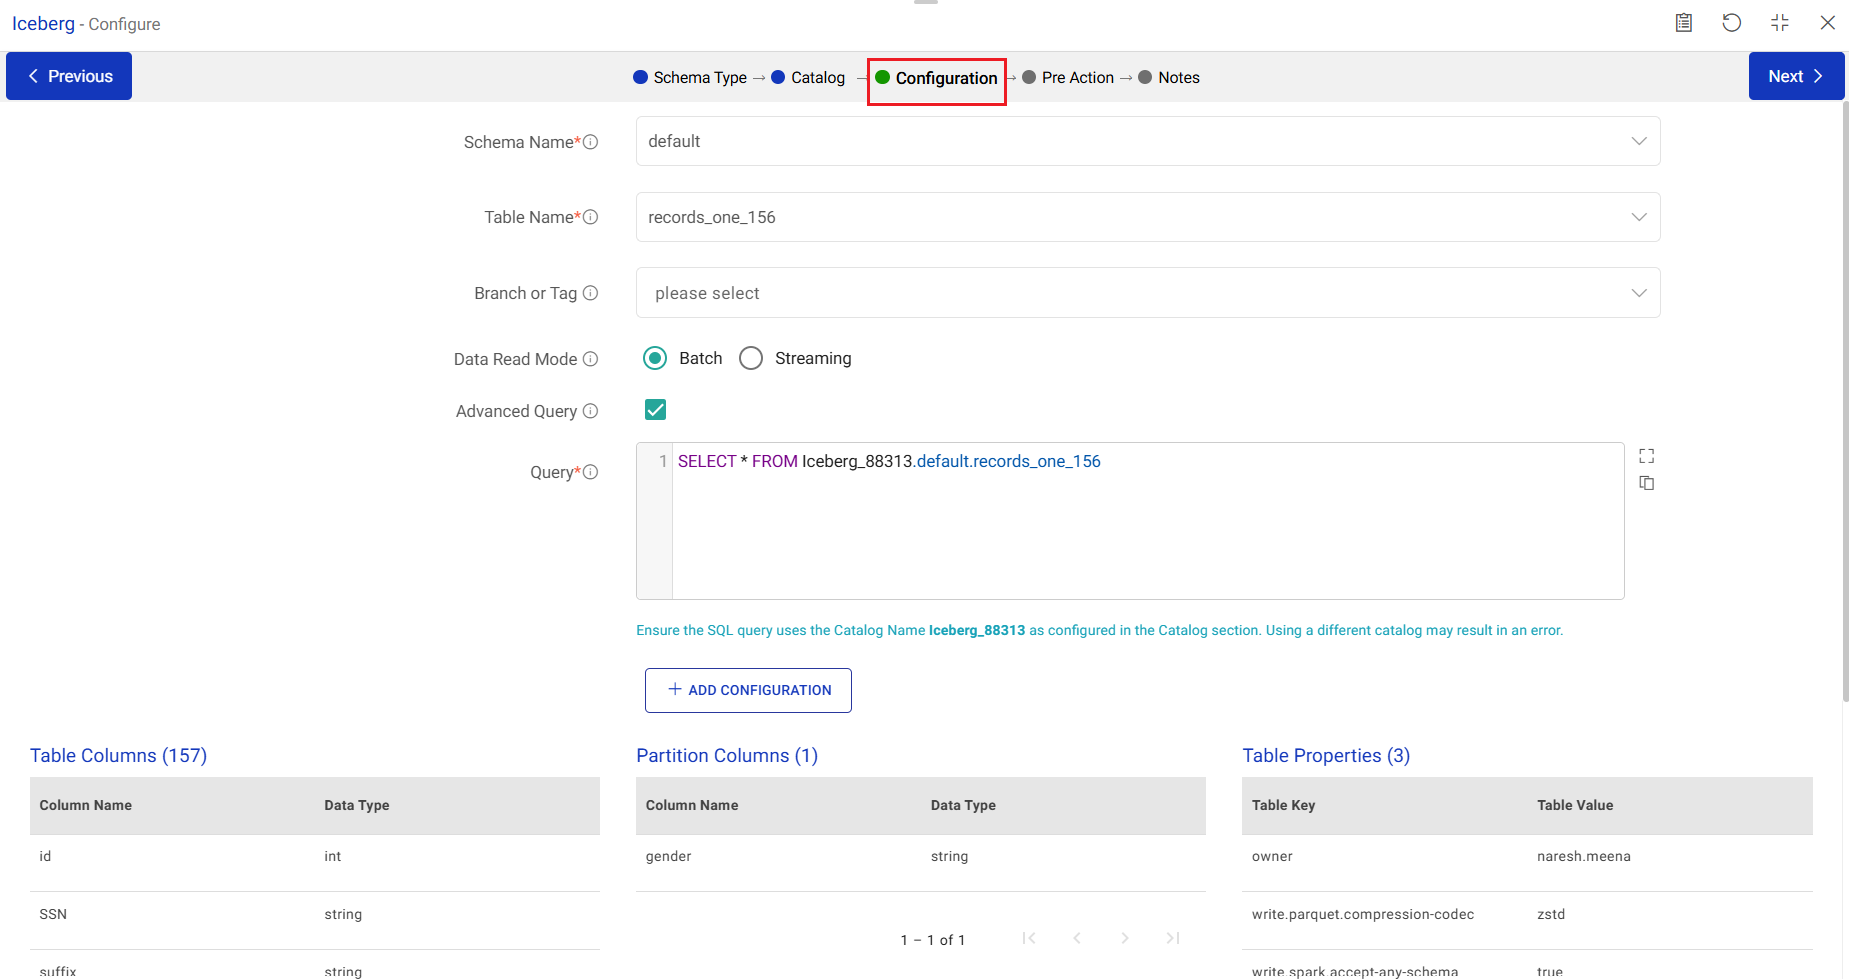Select the Streaming read mode
1849x979 pixels.
(x=751, y=358)
